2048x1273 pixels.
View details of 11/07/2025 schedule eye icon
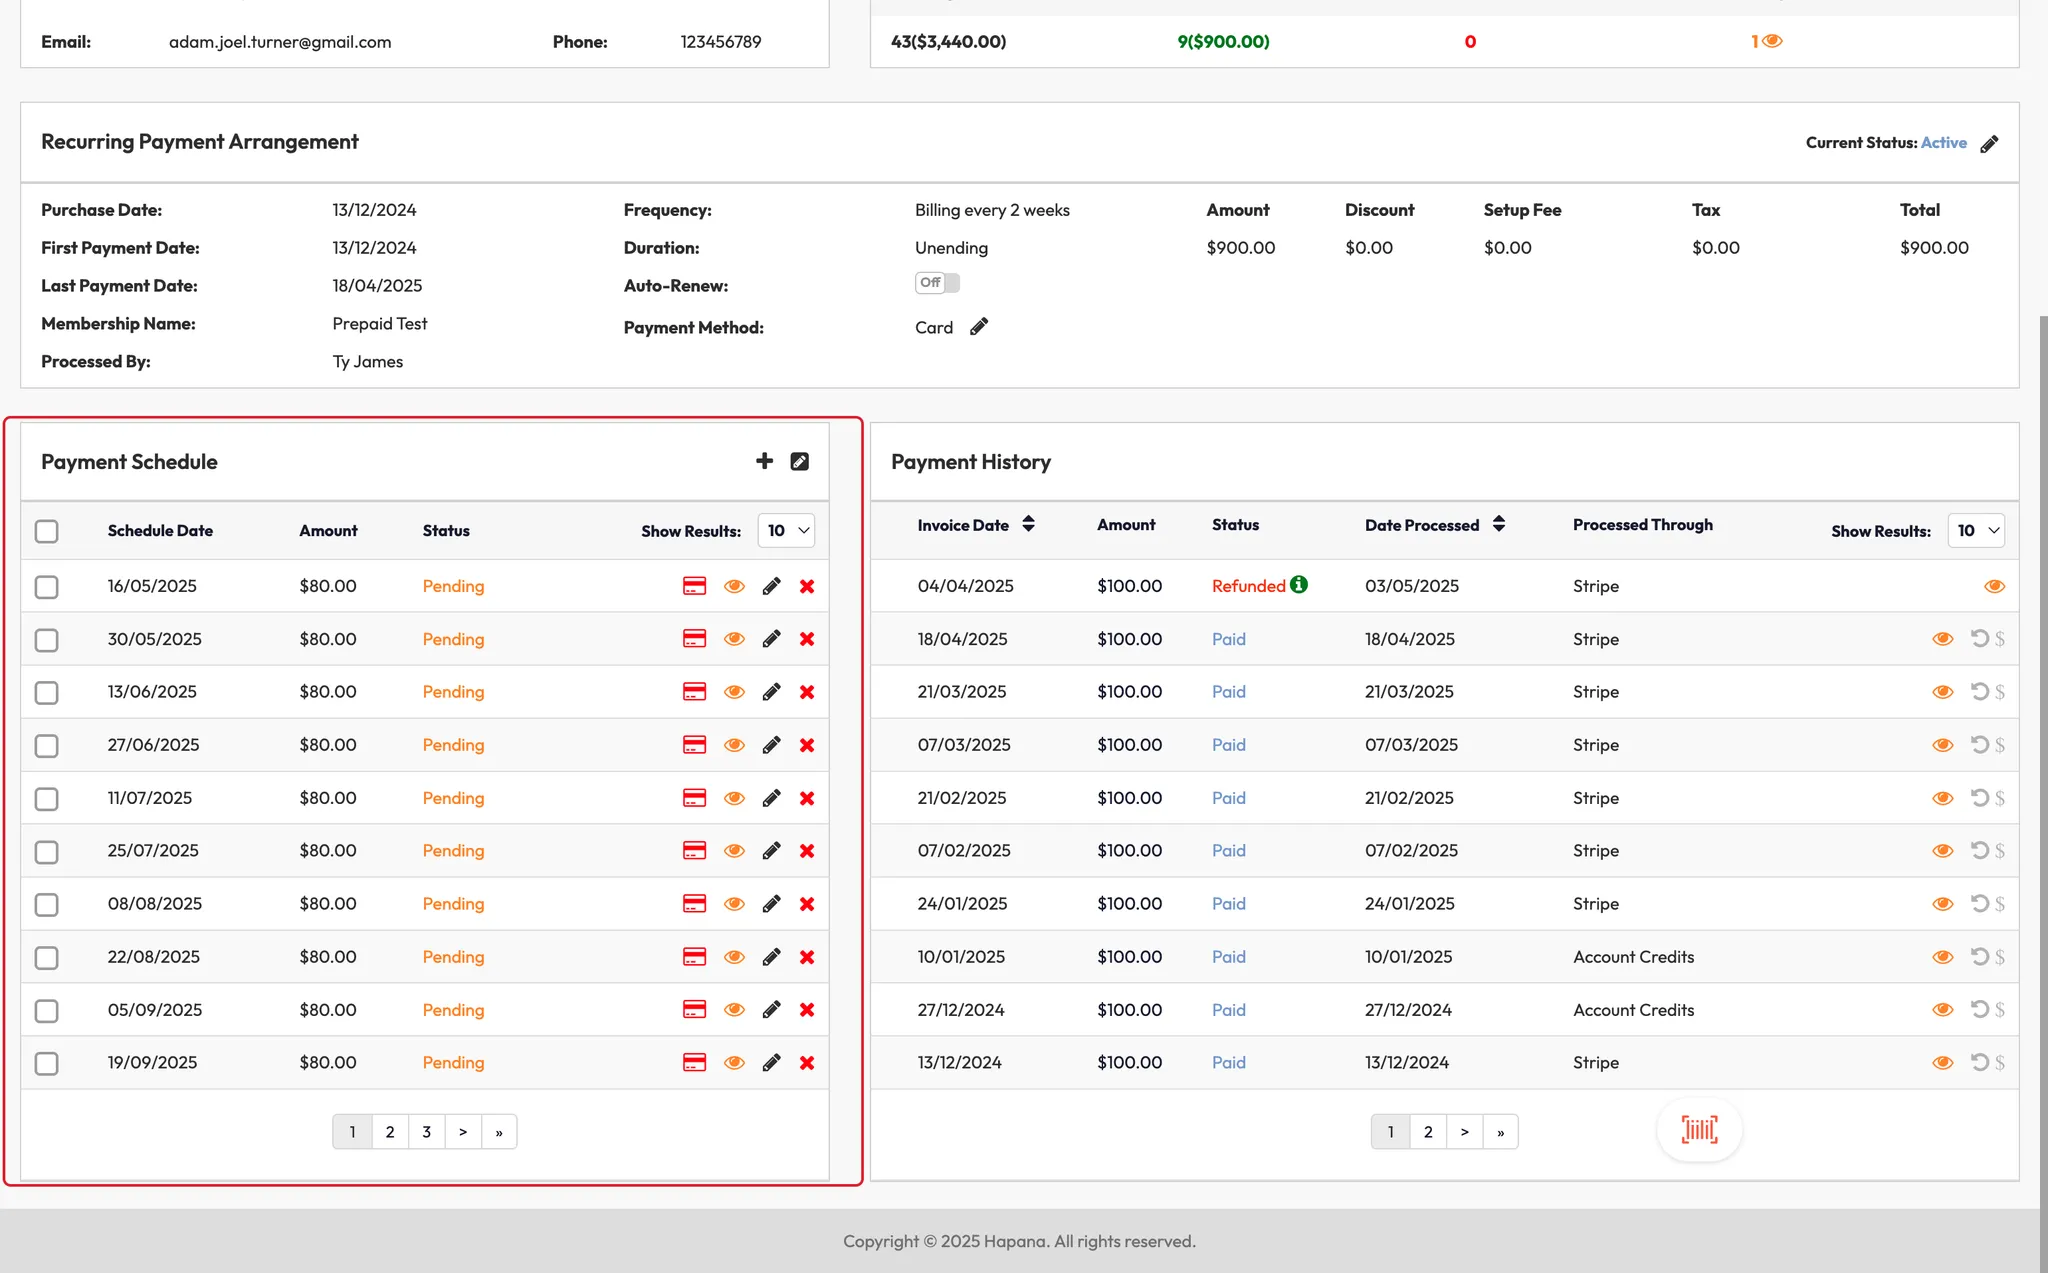tap(734, 798)
